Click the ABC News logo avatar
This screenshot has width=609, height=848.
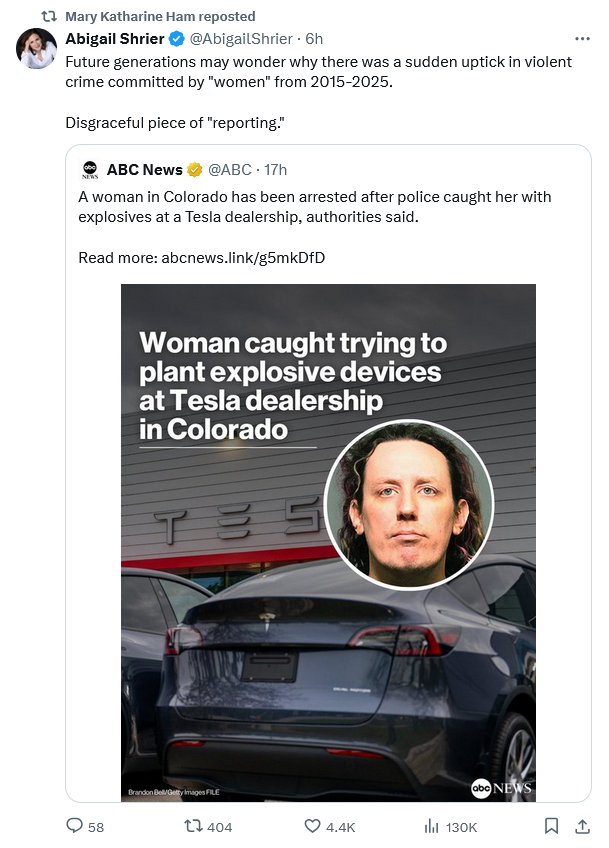click(x=90, y=170)
